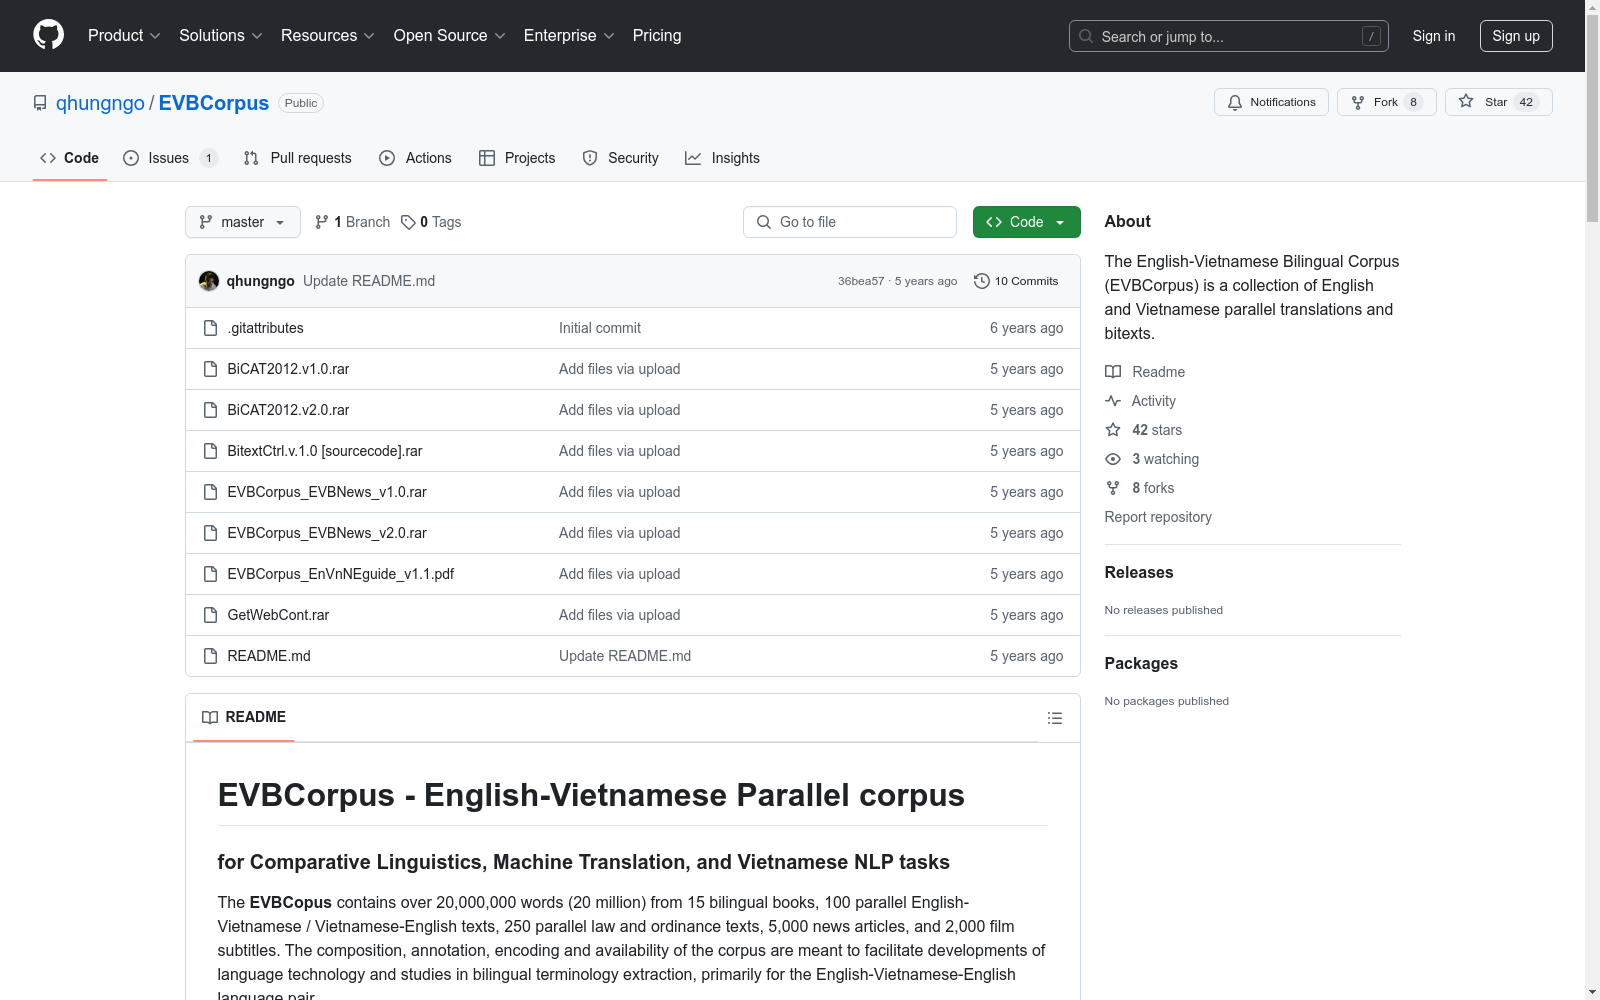The height and width of the screenshot is (1000, 1600).
Task: Click 'Initial commit' message for .gitattributes
Action: pos(600,328)
